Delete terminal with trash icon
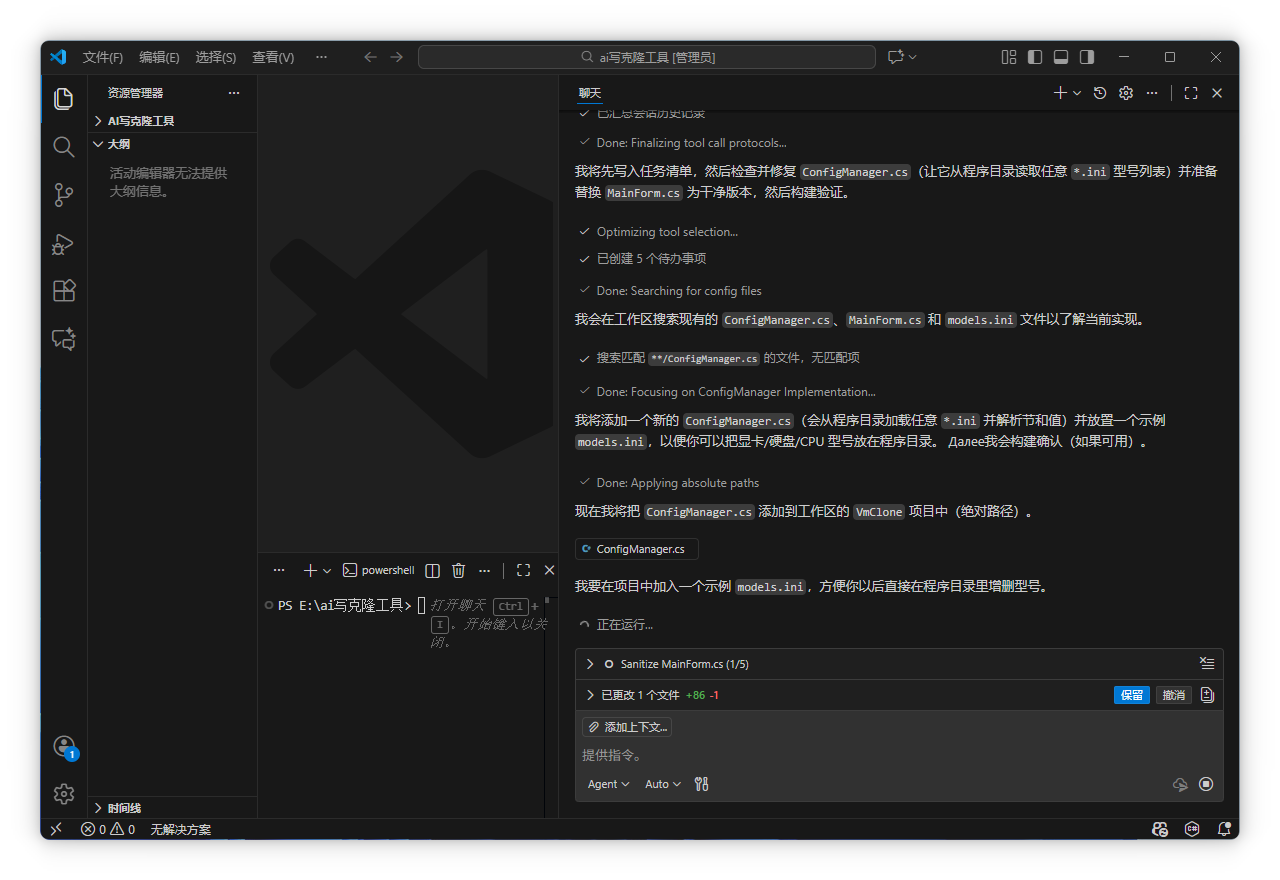This screenshot has height=880, width=1280. tap(458, 570)
